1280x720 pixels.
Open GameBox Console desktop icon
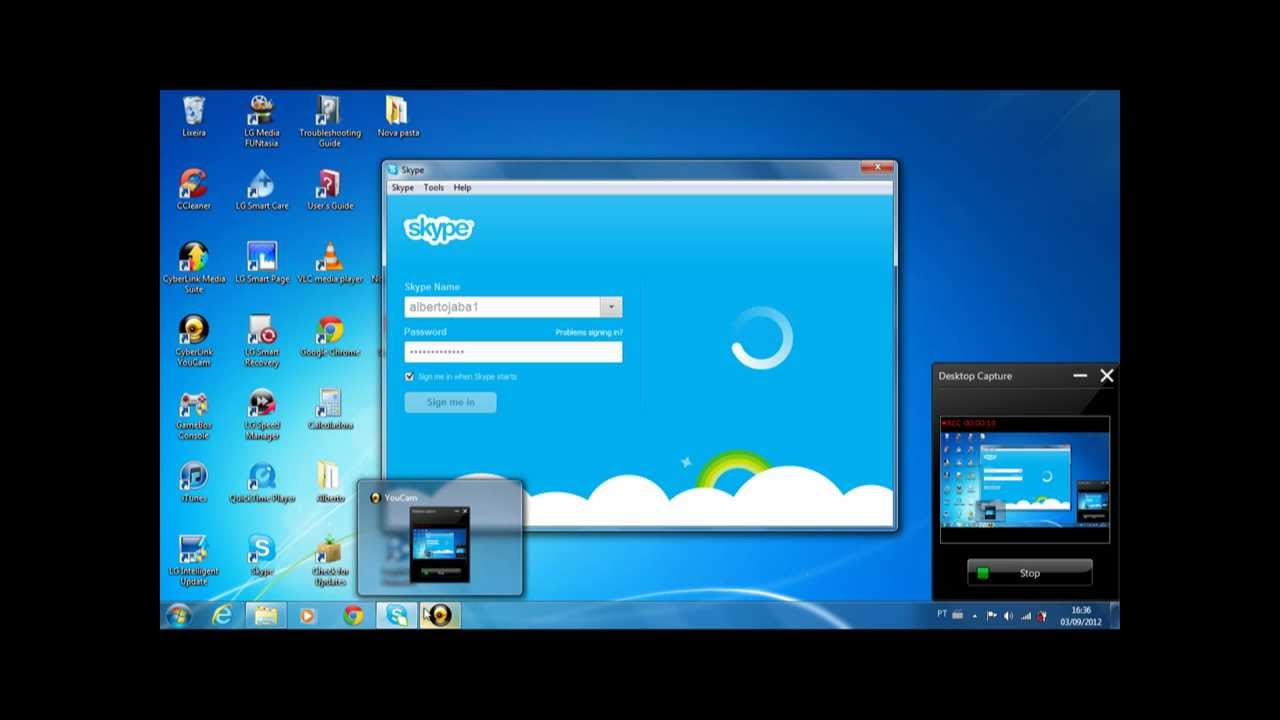tap(194, 414)
